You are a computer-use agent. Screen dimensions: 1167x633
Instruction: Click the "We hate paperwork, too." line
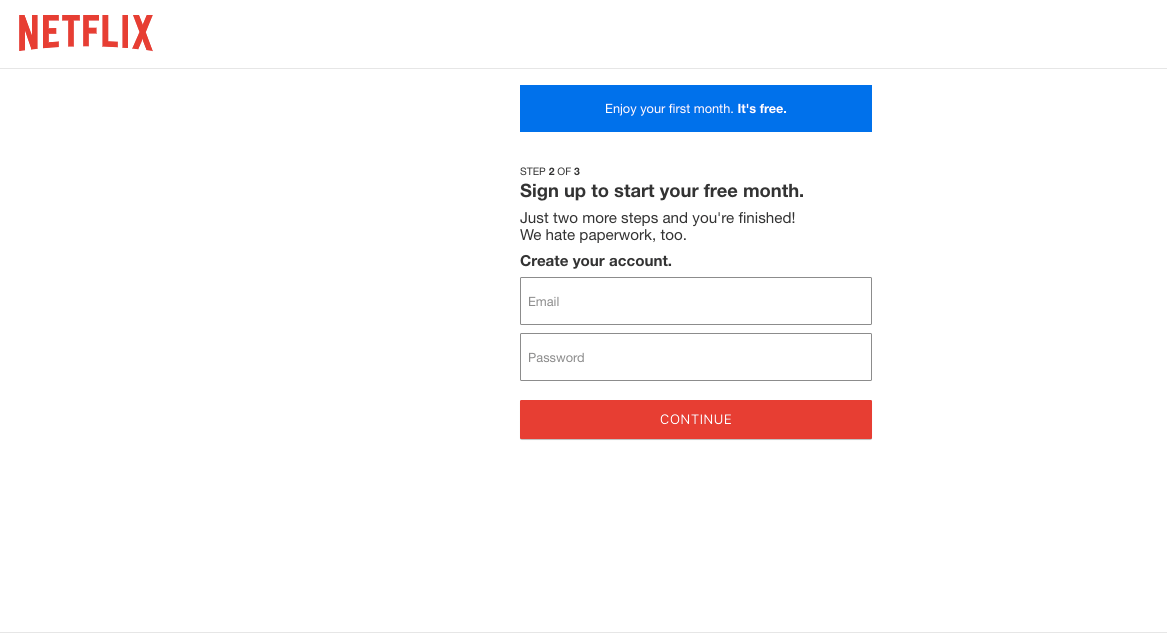(603, 236)
